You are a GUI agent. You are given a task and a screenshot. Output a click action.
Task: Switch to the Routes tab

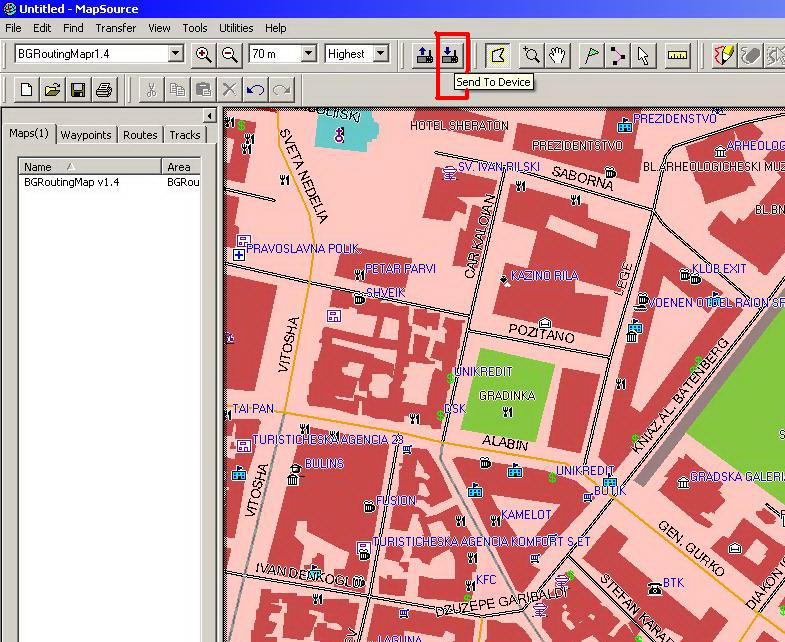(140, 135)
